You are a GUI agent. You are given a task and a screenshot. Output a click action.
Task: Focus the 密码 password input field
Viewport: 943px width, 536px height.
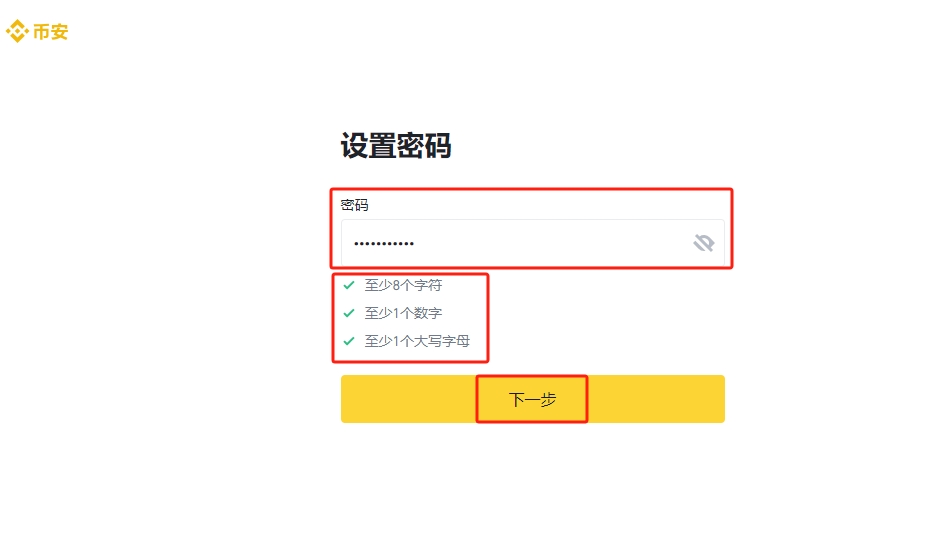pyautogui.click(x=532, y=243)
